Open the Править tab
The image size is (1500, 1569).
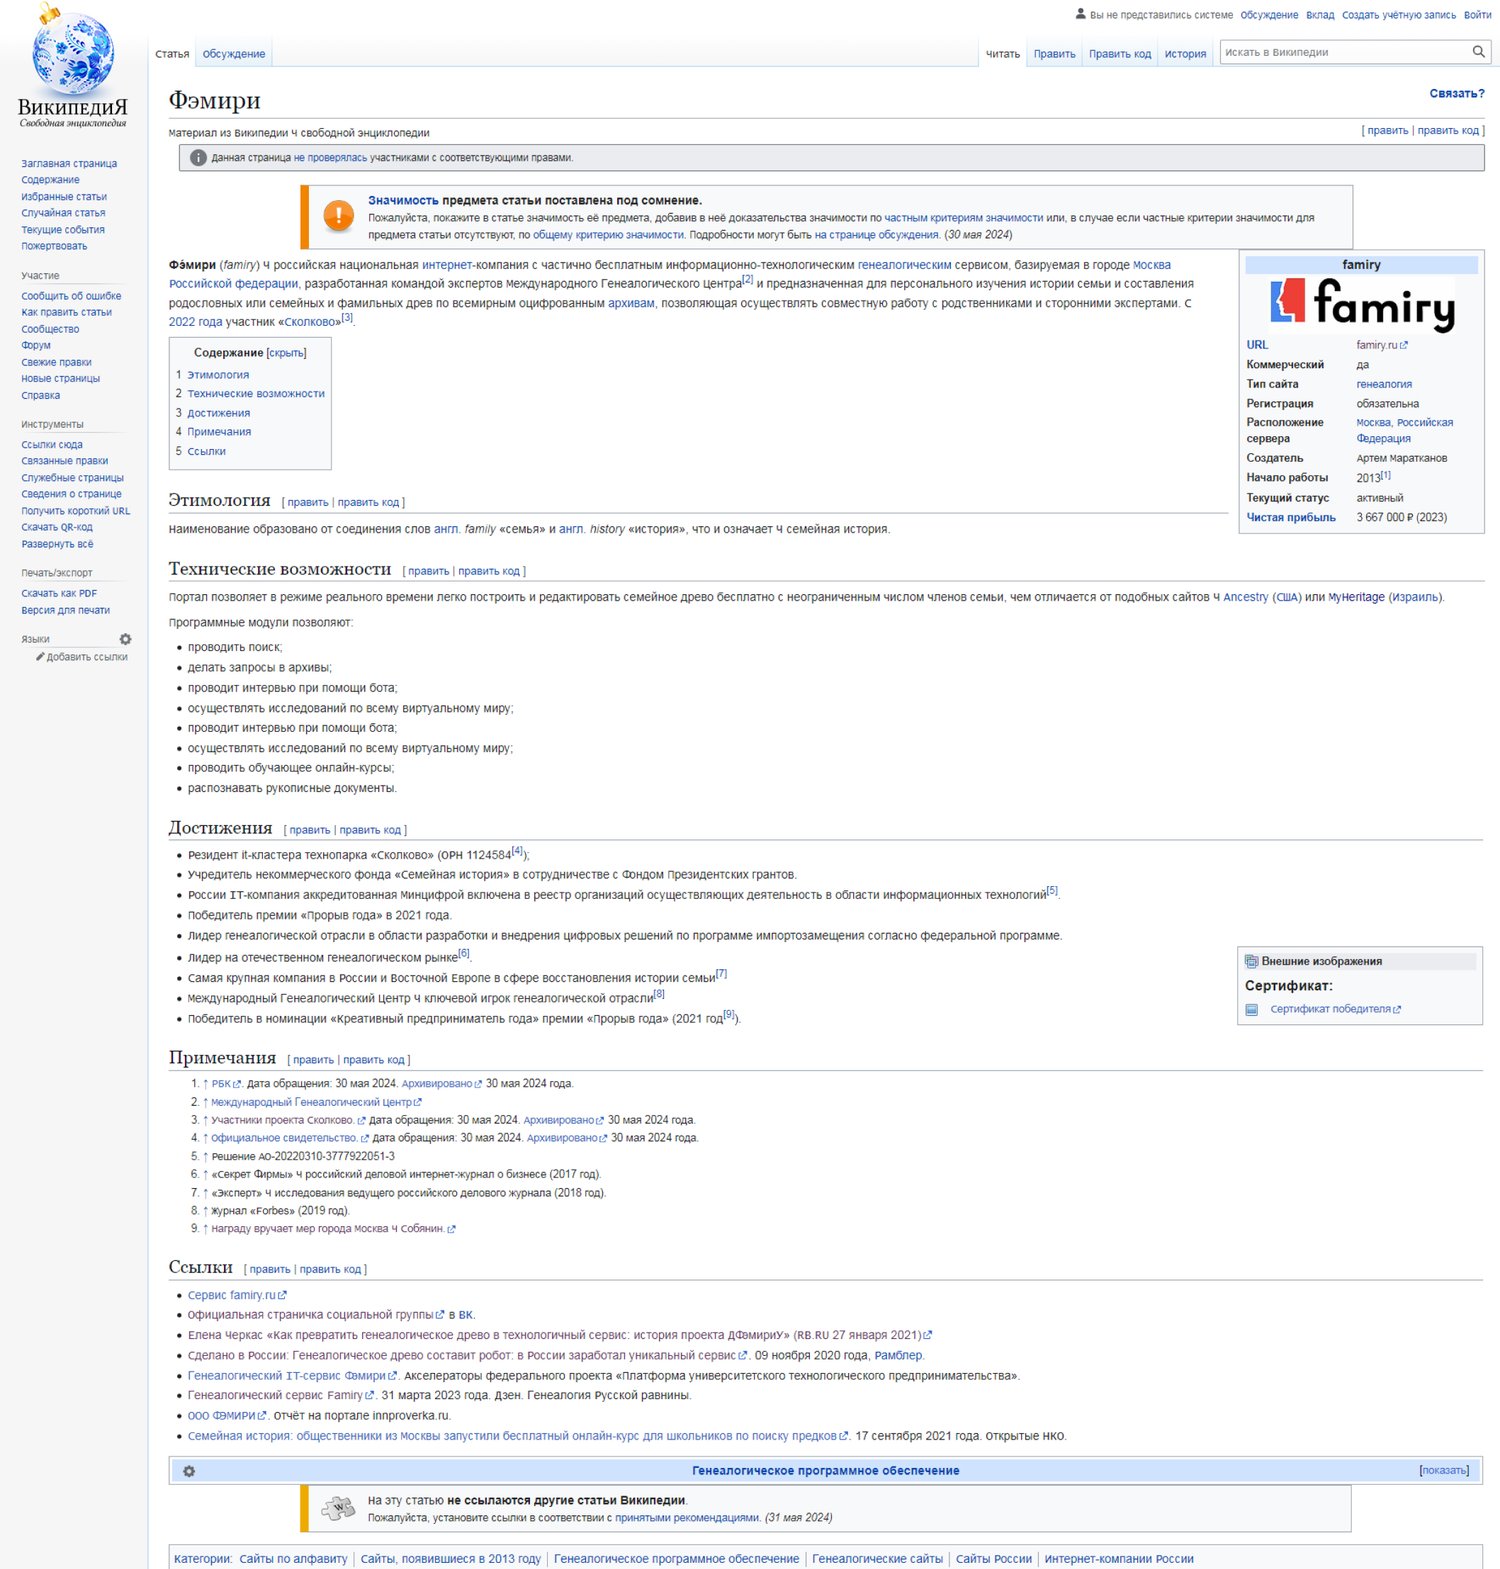(1055, 54)
